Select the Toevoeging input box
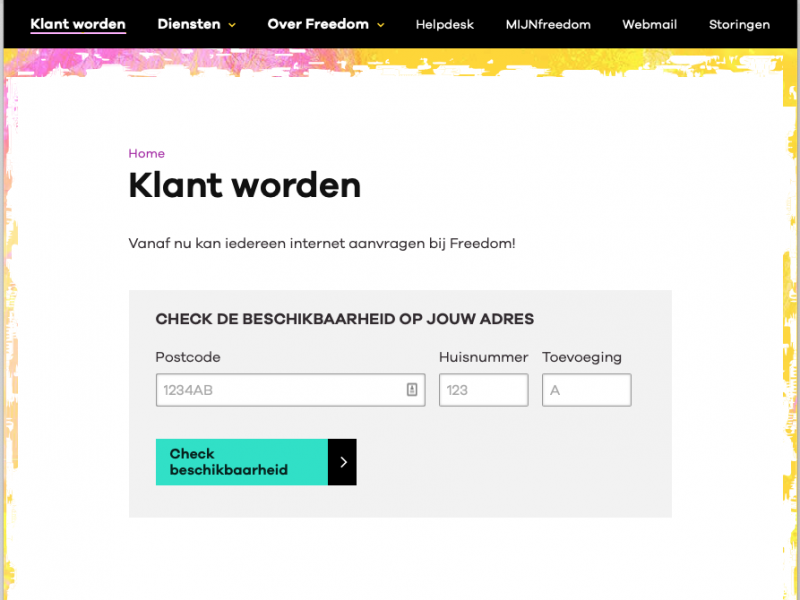 coord(586,390)
